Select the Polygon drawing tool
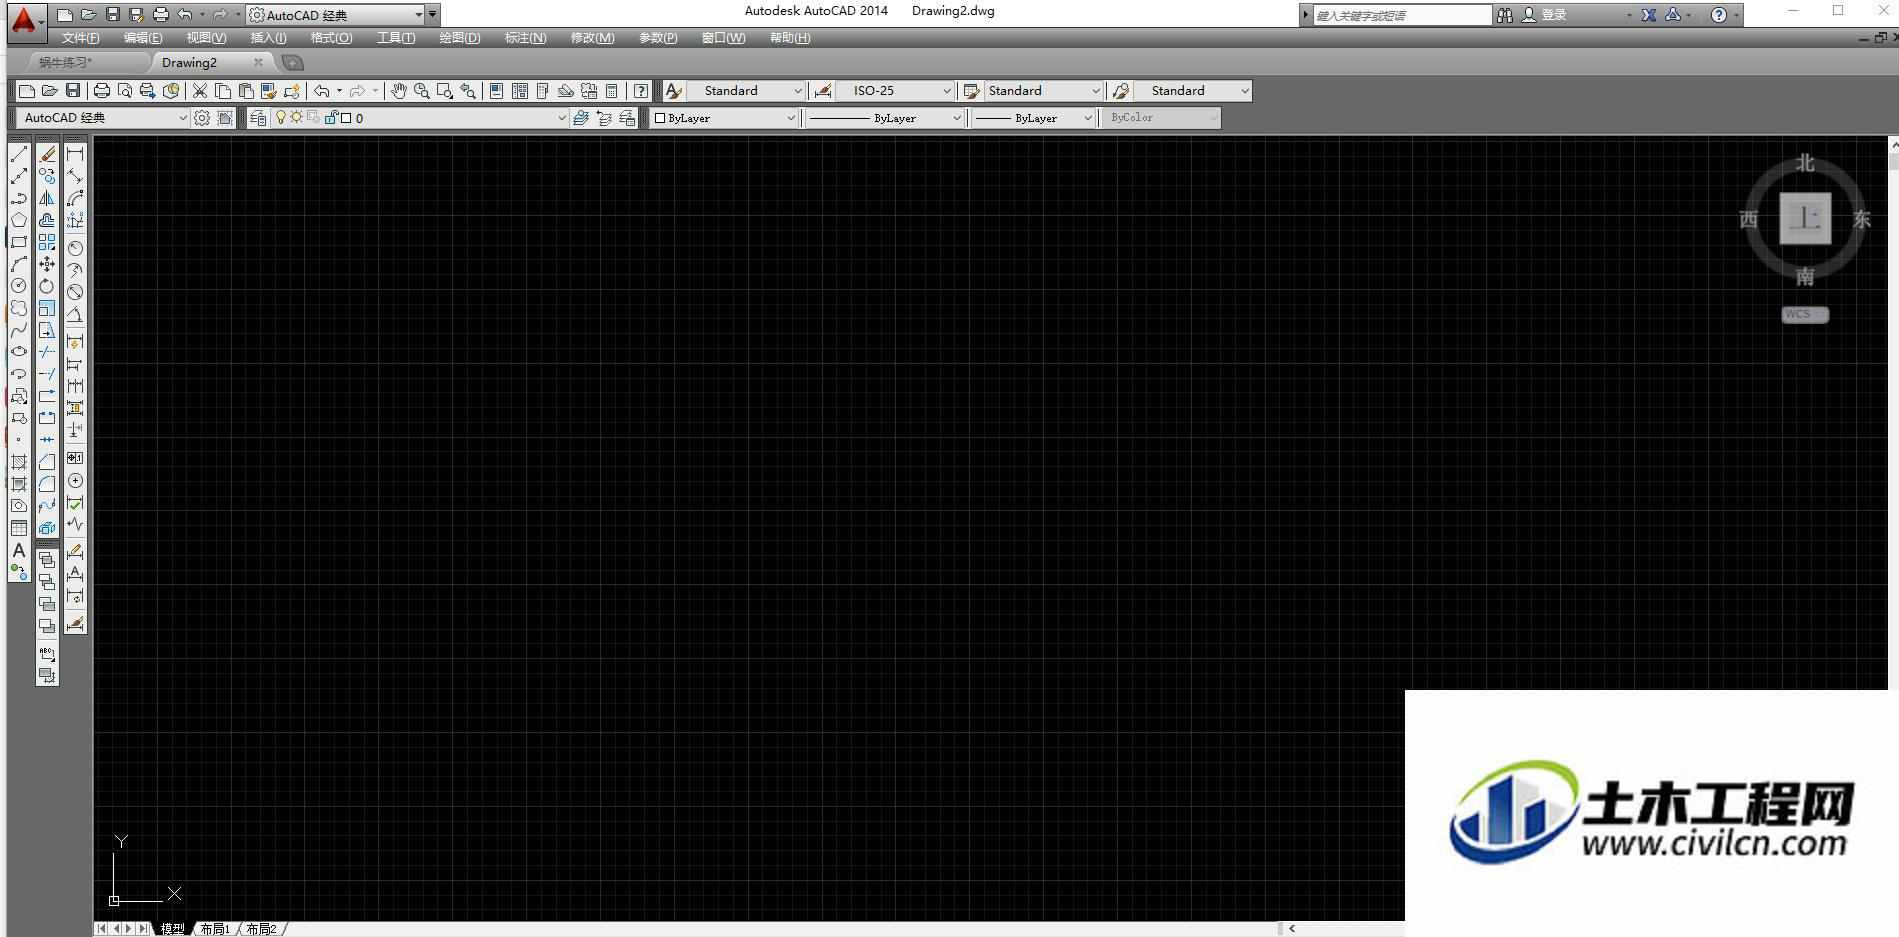Viewport: 1899px width, 937px height. (19, 220)
